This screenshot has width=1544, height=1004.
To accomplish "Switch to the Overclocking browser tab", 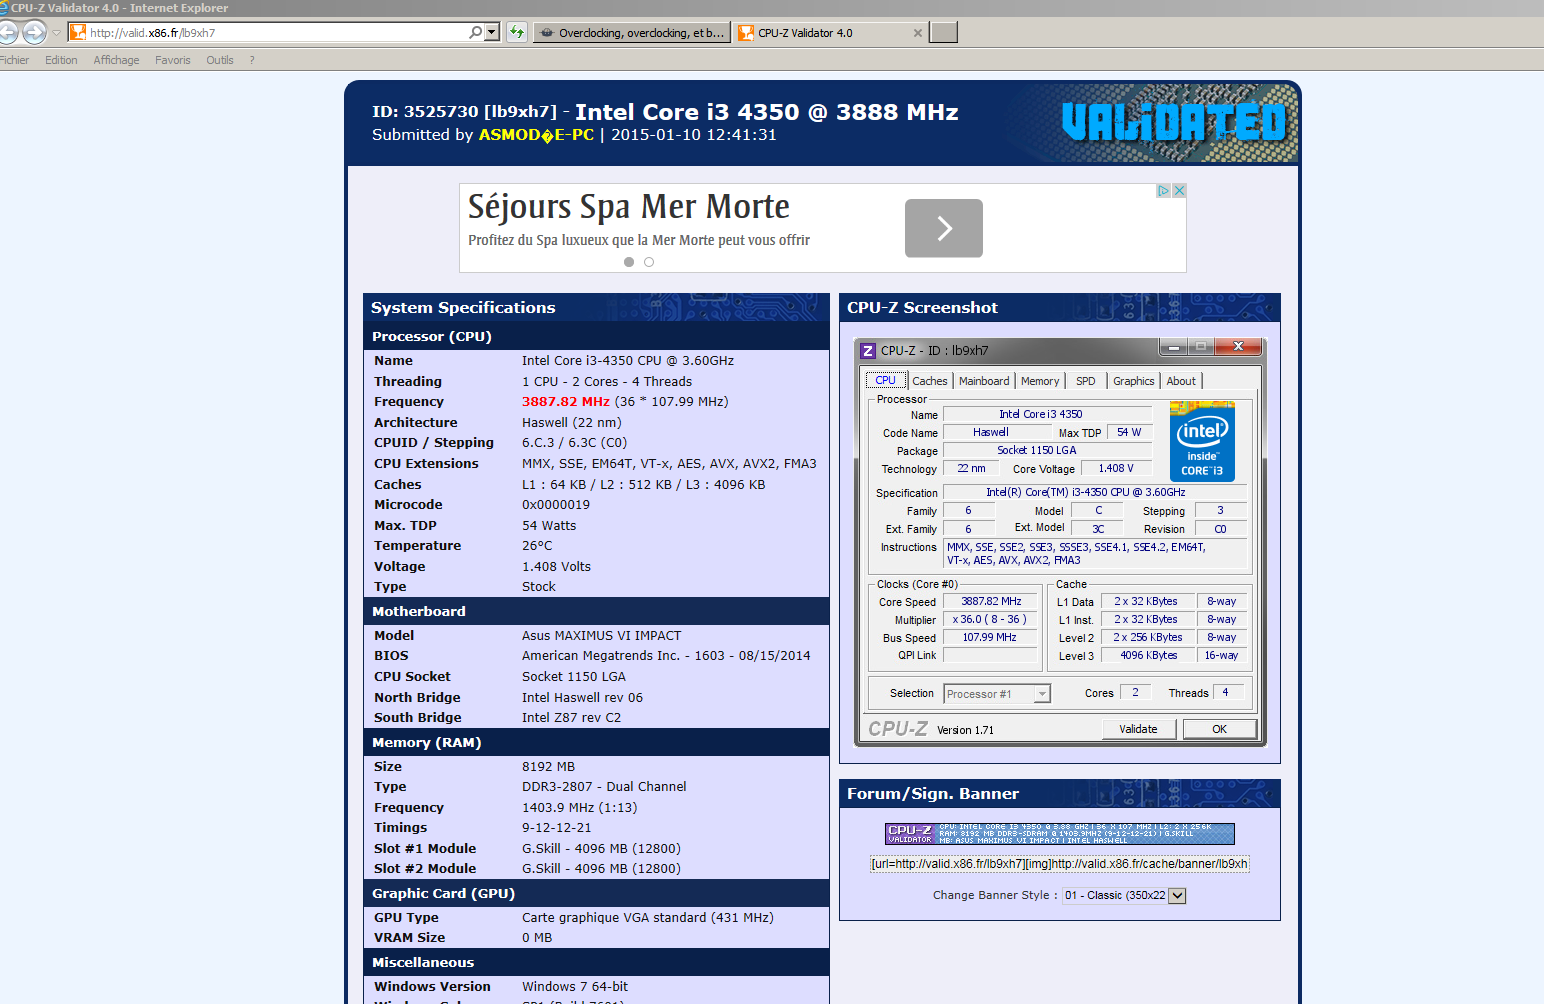I will pos(632,33).
